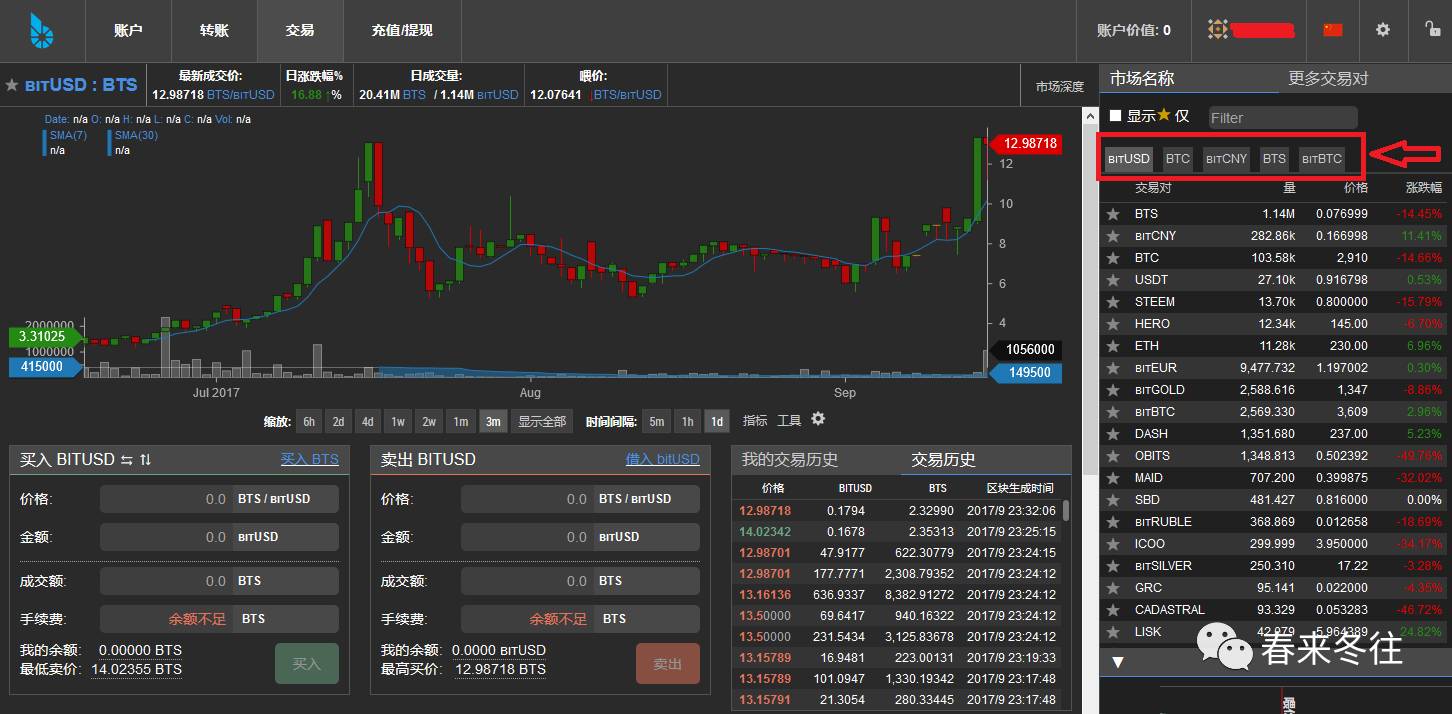Set chart zoom to 3m
1452x714 pixels.
(493, 421)
